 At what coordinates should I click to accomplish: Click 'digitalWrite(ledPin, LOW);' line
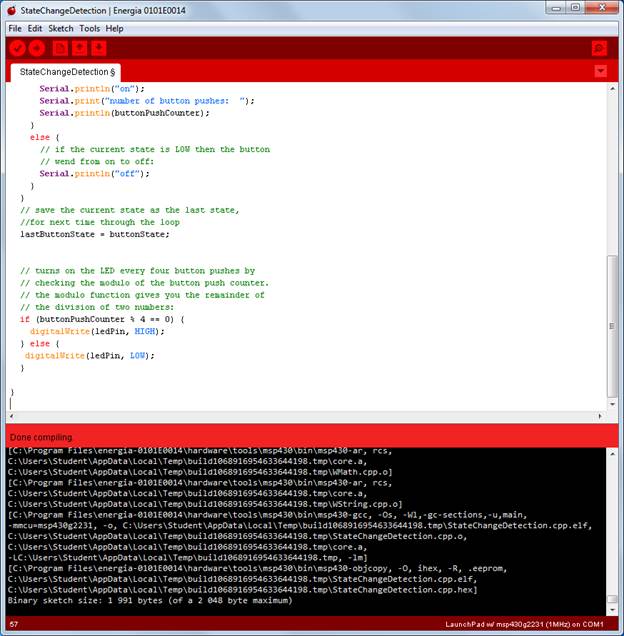click(90, 356)
